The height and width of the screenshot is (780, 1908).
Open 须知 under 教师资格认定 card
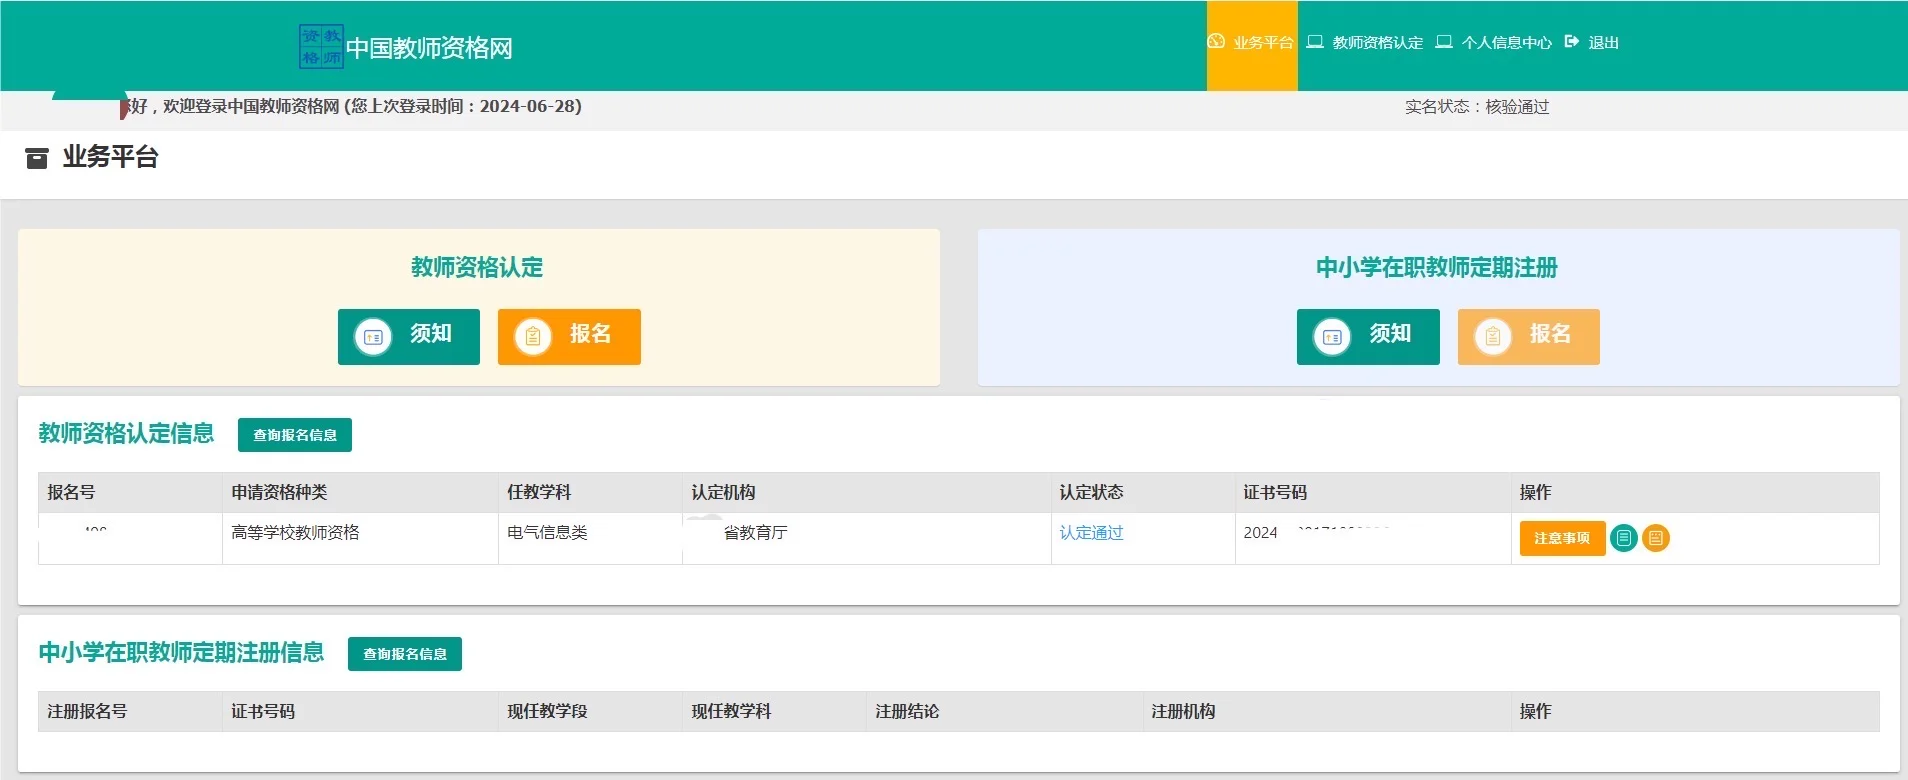tap(409, 337)
